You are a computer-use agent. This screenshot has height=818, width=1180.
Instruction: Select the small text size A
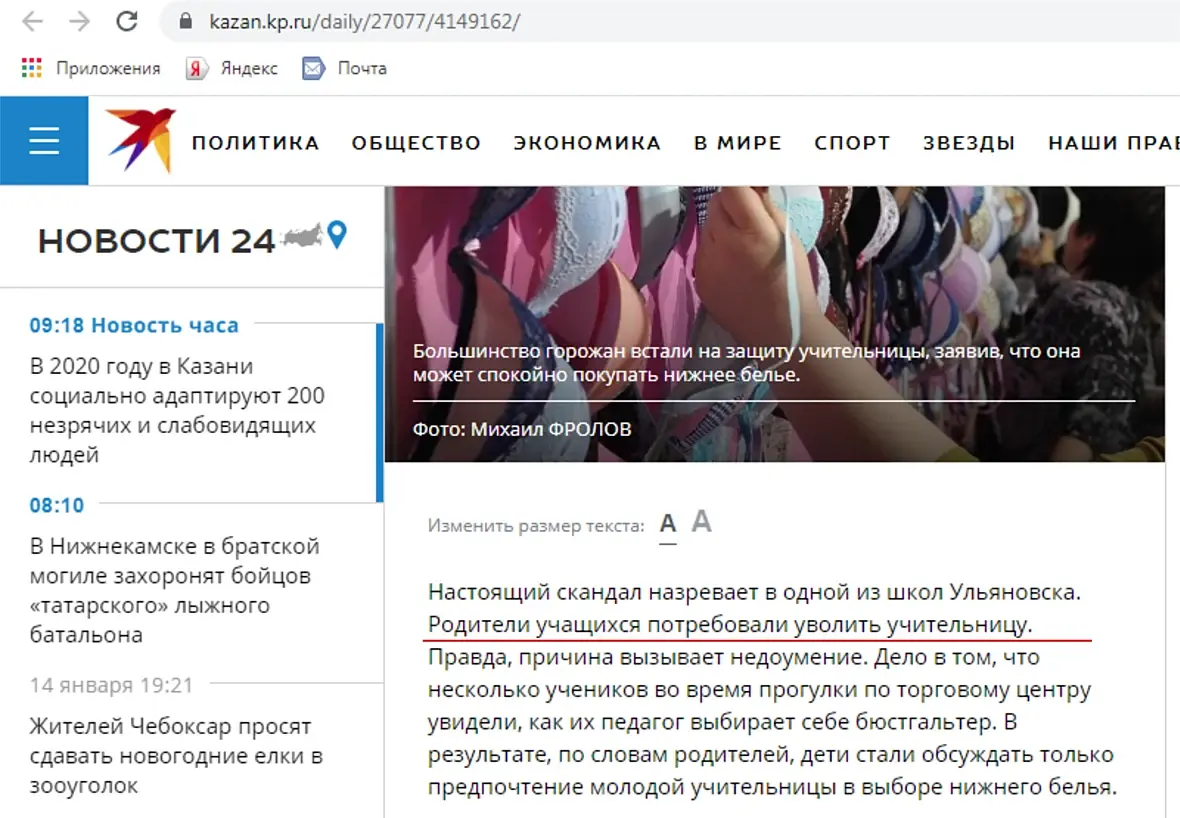coord(668,523)
